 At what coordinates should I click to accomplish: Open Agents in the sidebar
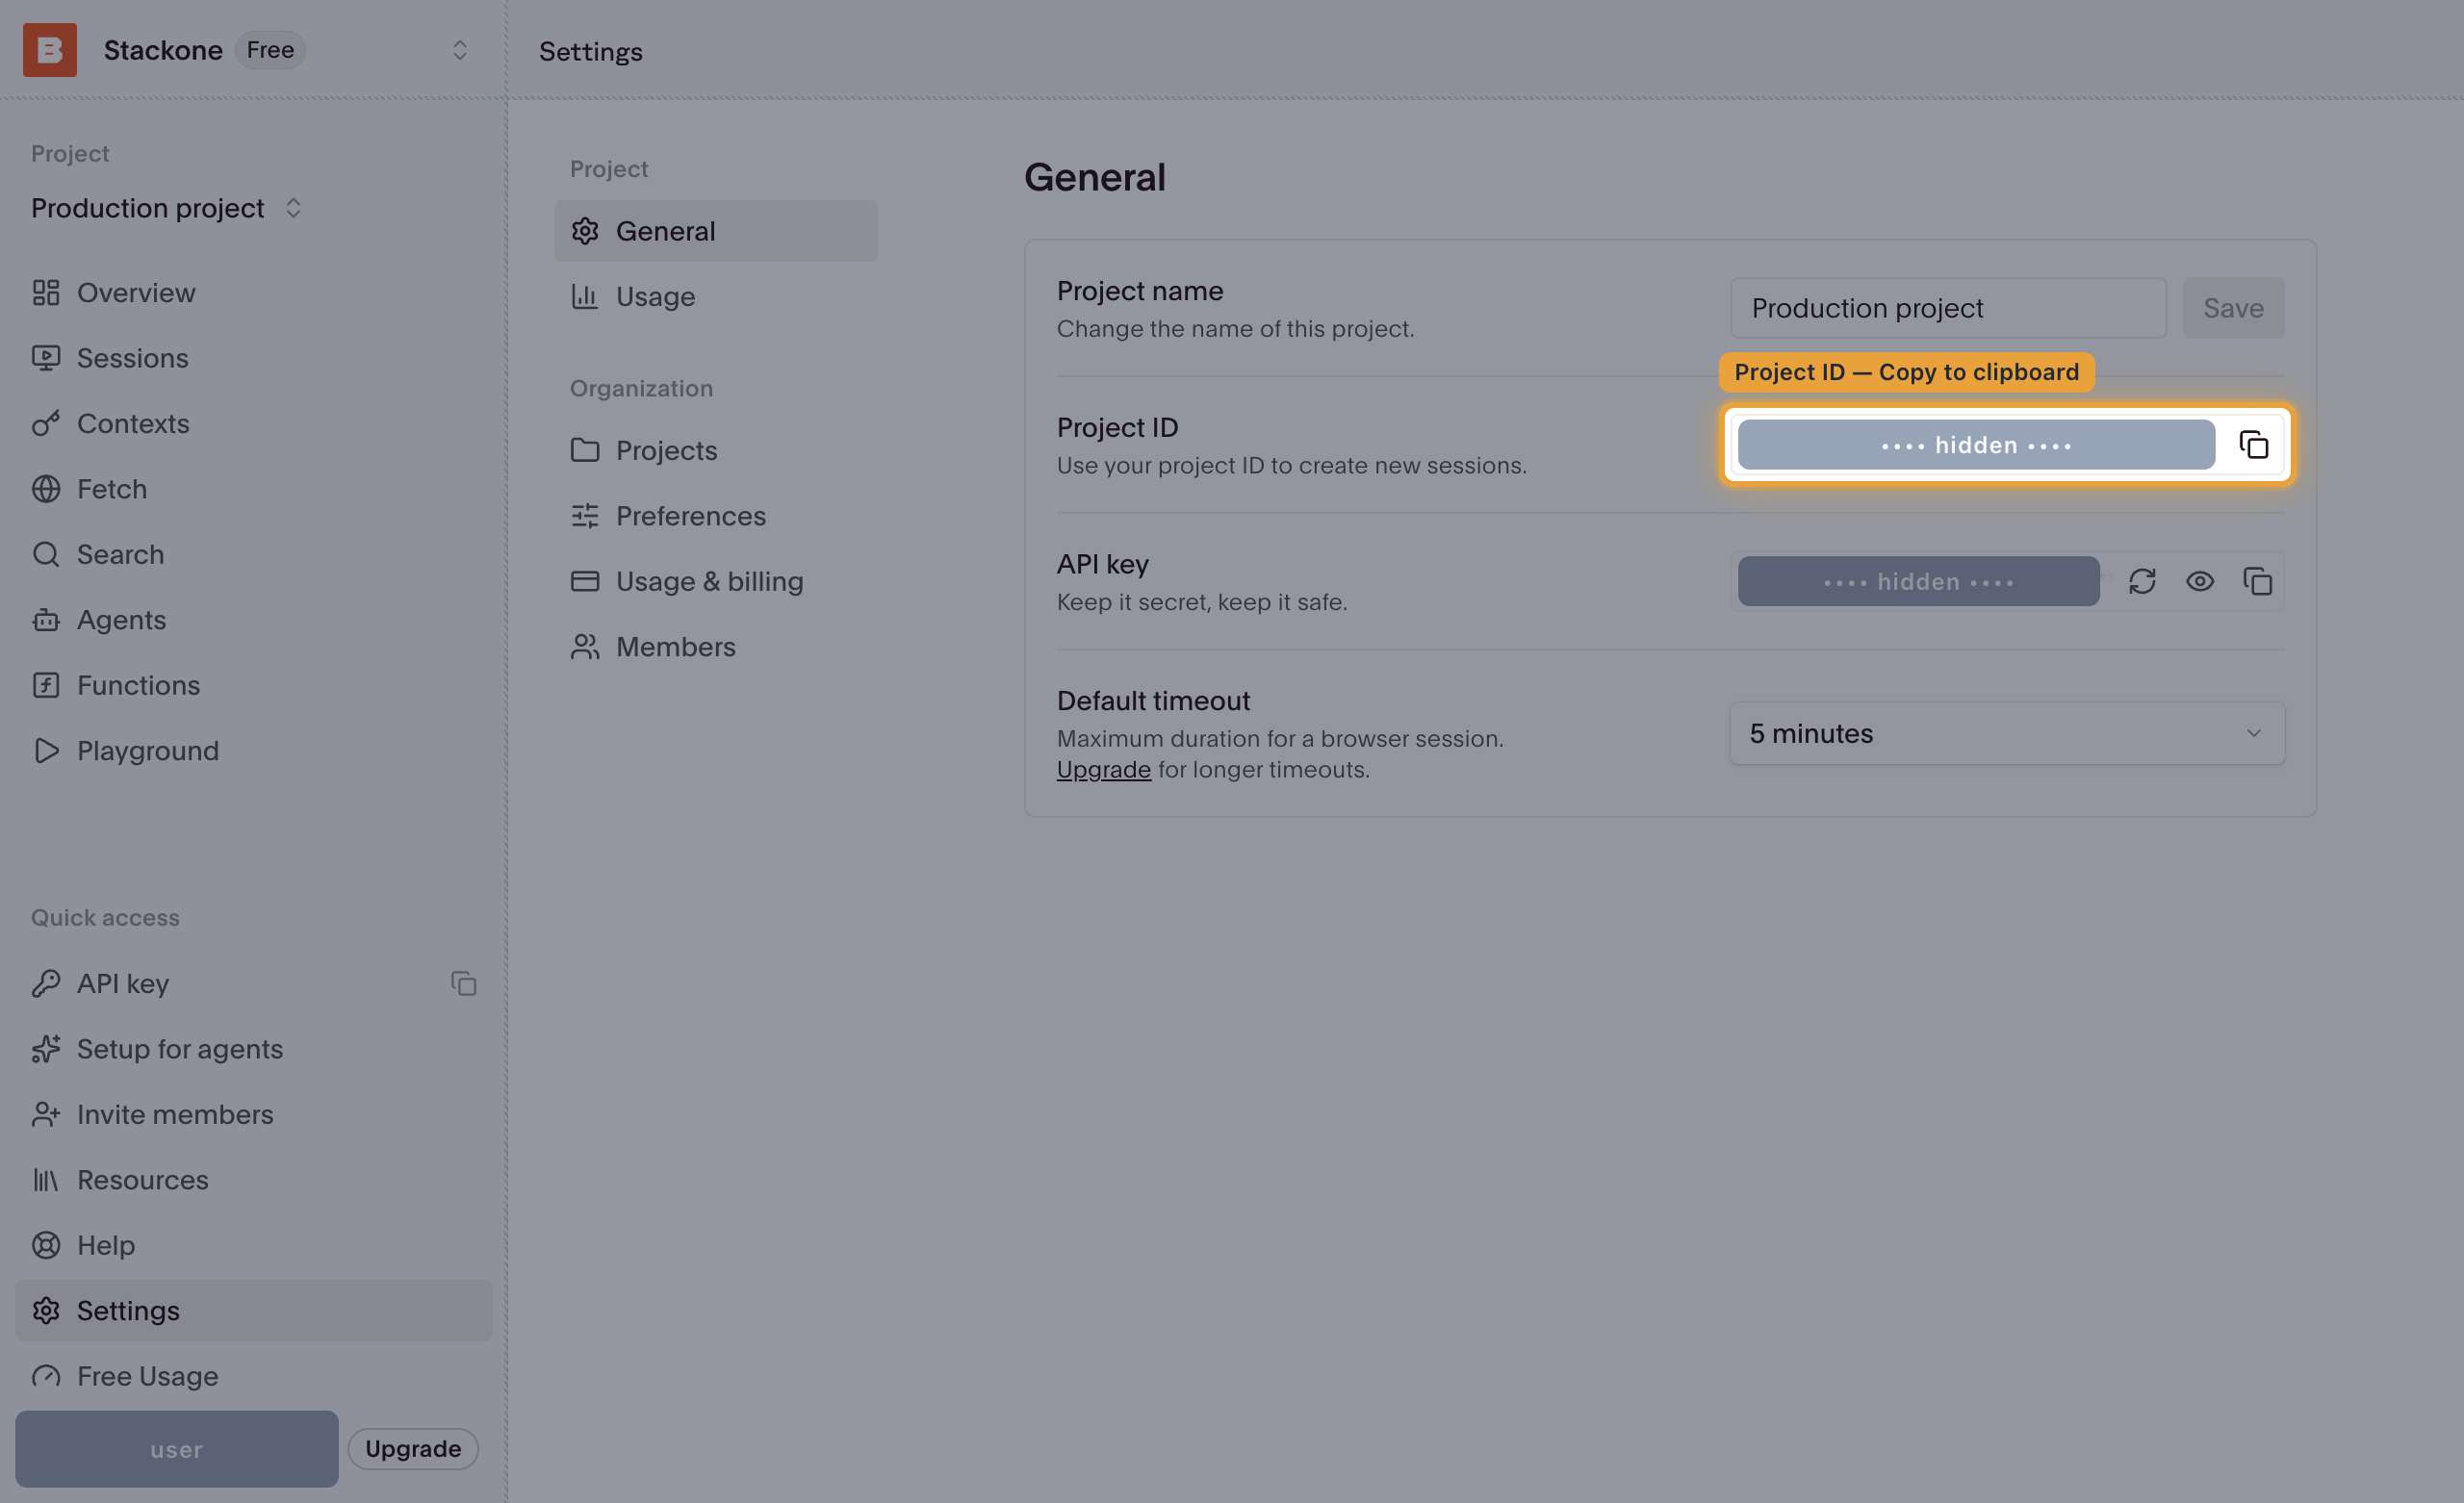(254, 620)
